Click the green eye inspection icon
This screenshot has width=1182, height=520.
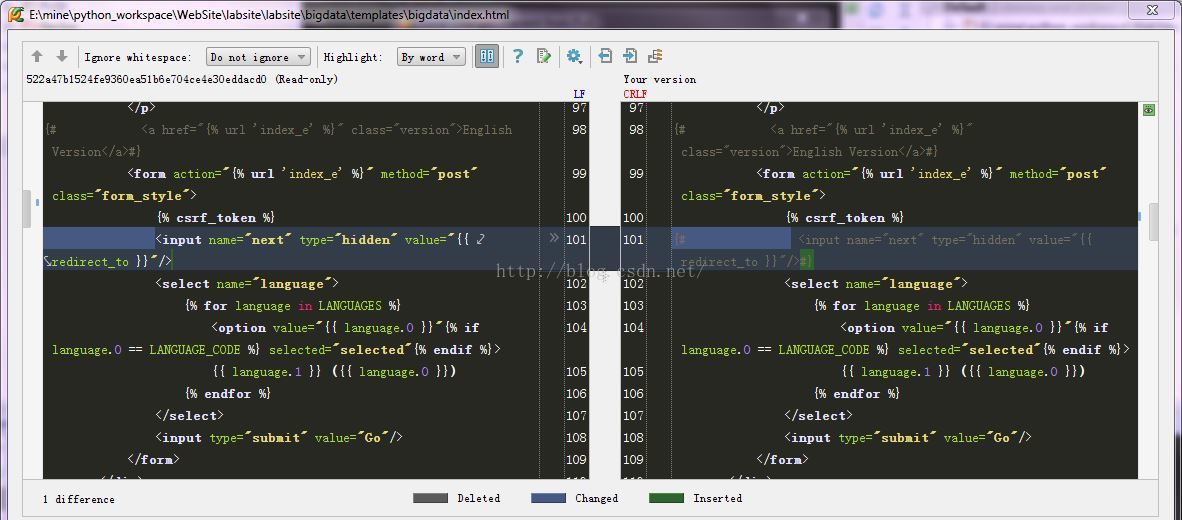[x=1148, y=110]
